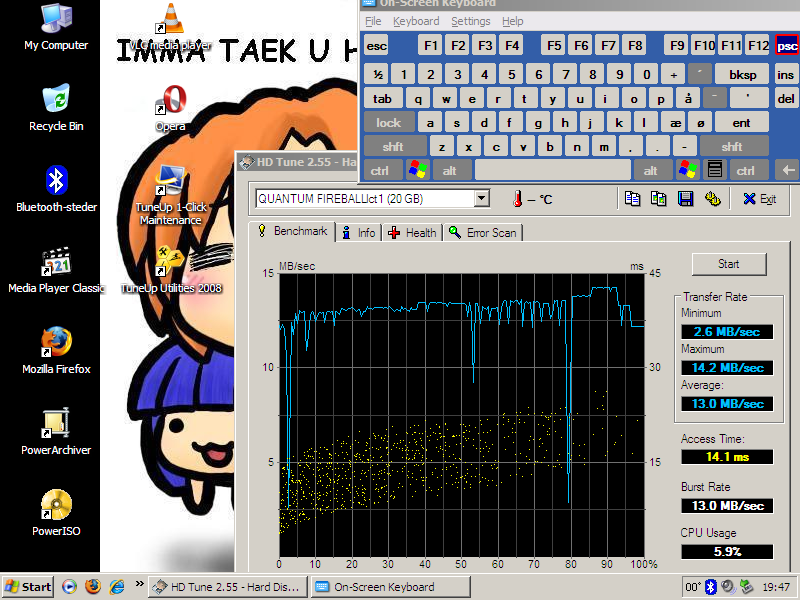Click the 19:47 clock in system tray
This screenshot has width=800, height=600.
[x=776, y=587]
